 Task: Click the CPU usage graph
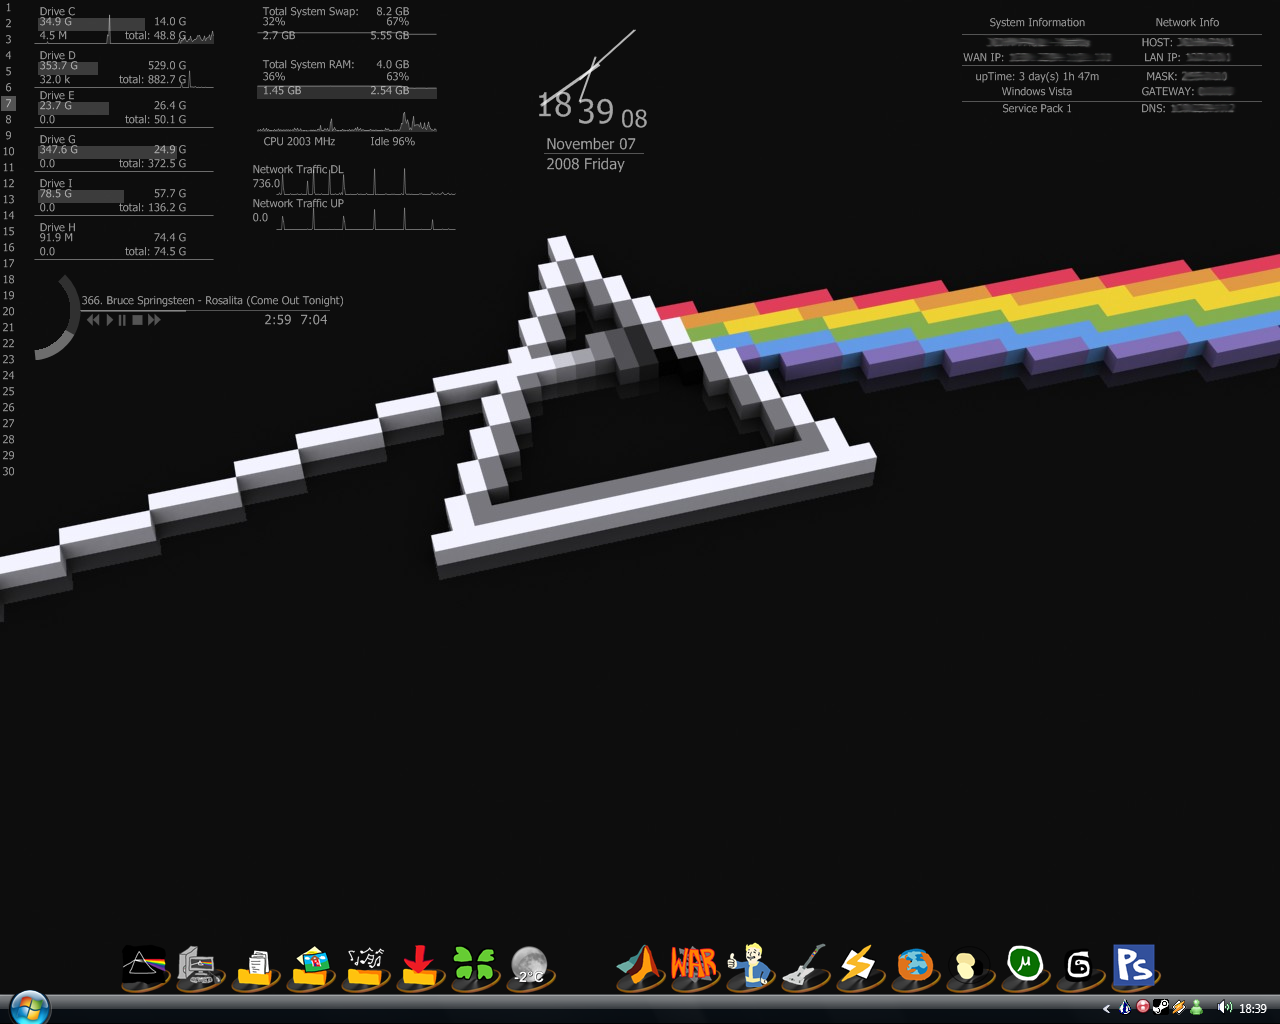(347, 122)
